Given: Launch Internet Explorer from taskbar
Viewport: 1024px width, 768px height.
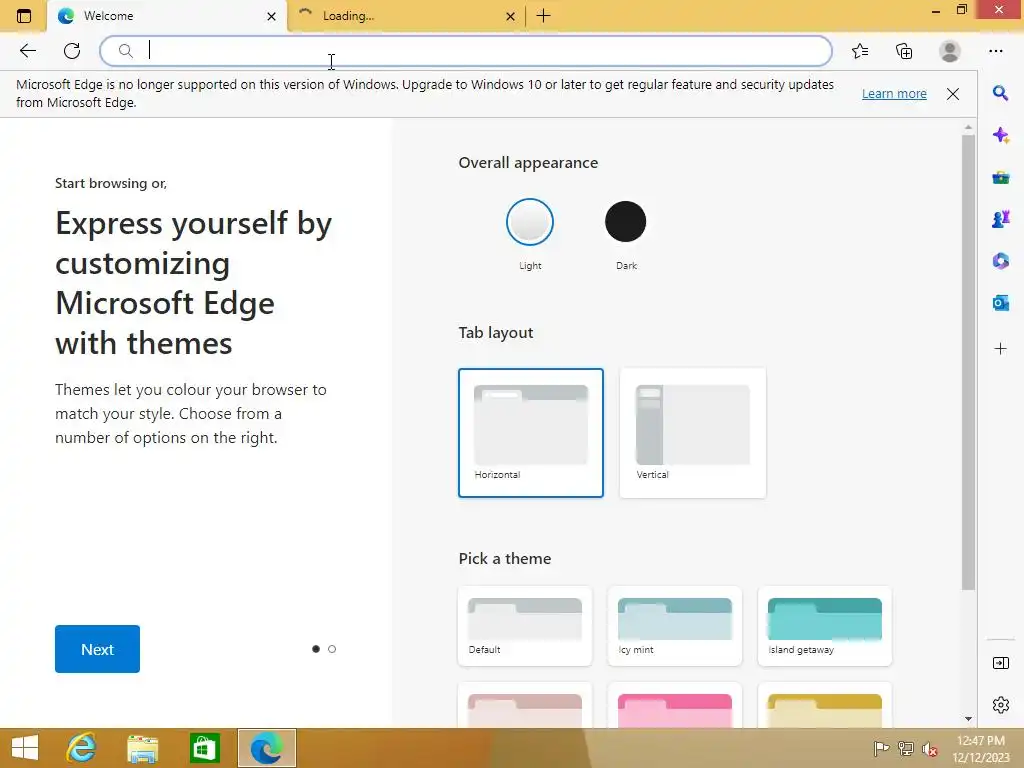Looking at the screenshot, I should (82, 748).
